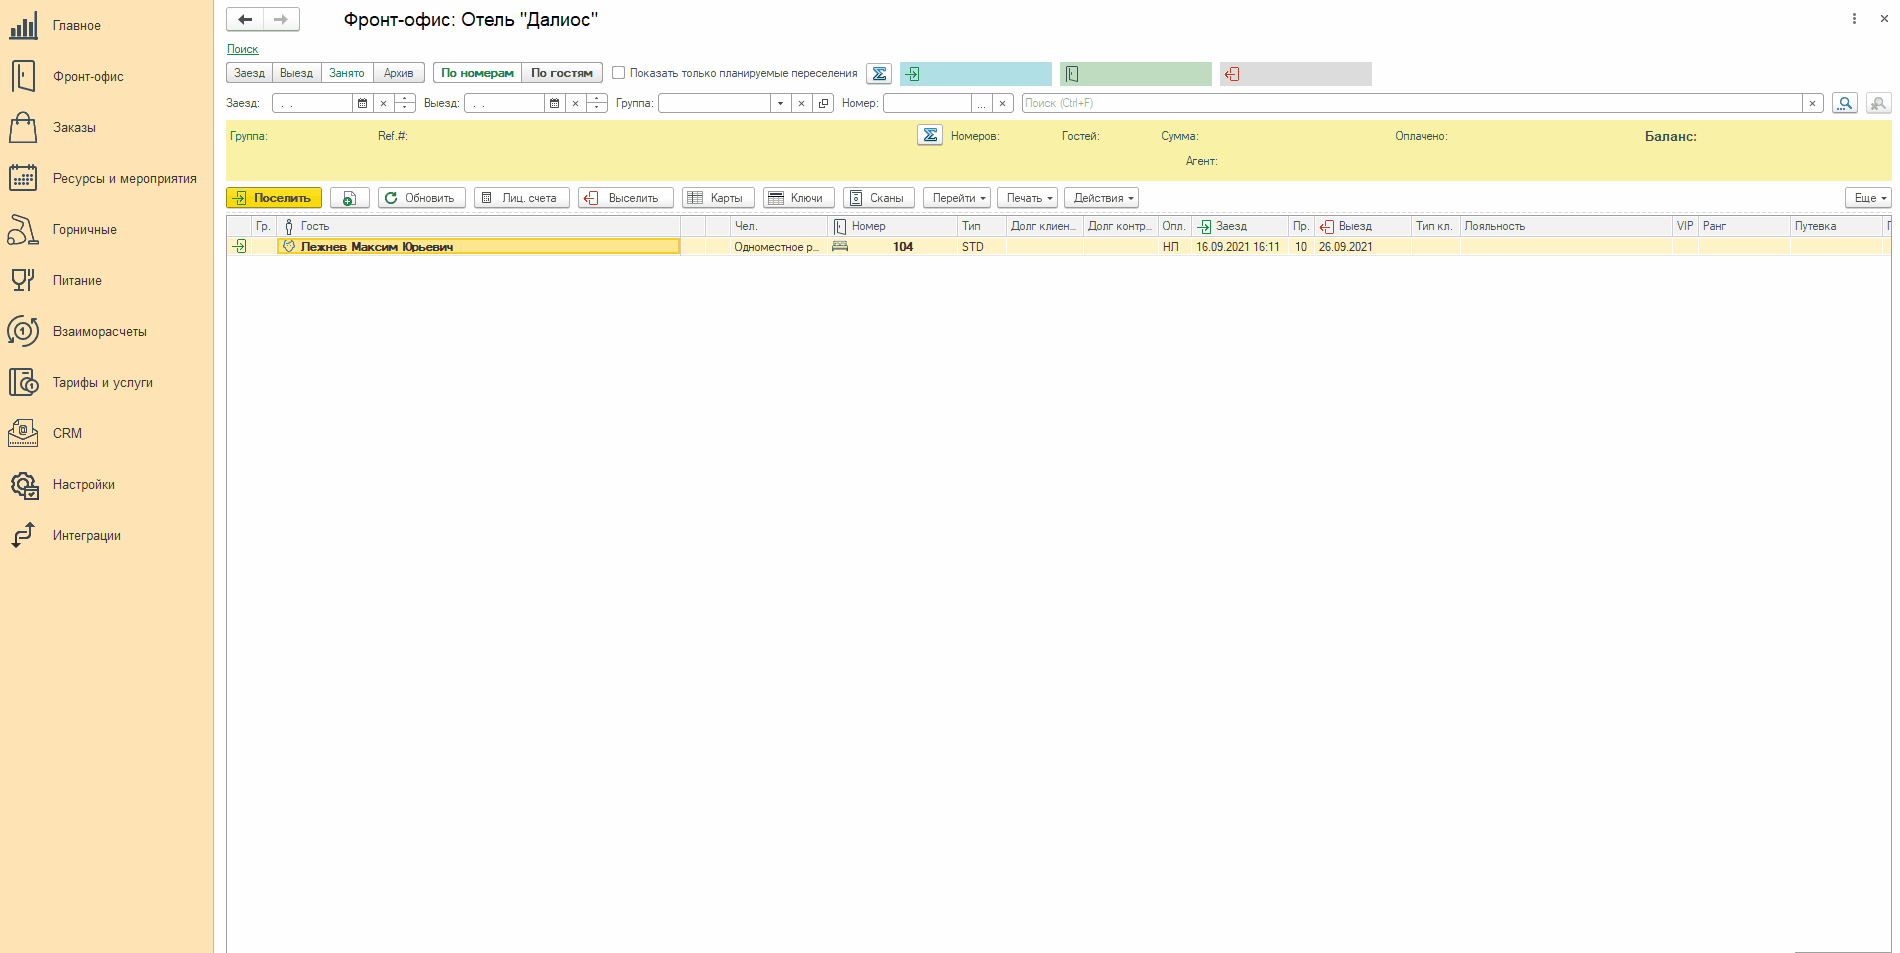Toggle Показать только планируемые переселения checkbox
Screen dimensions: 1900x953
pos(618,72)
